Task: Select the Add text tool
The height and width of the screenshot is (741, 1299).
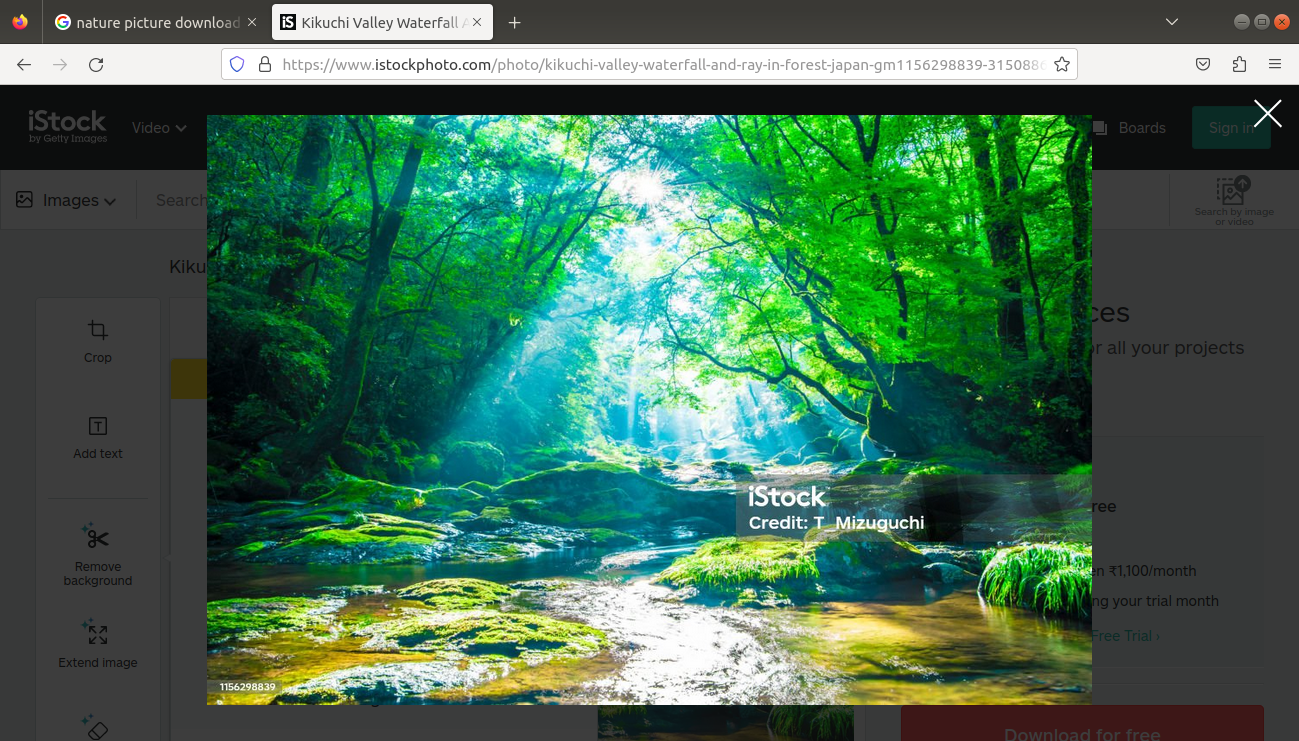Action: (98, 438)
